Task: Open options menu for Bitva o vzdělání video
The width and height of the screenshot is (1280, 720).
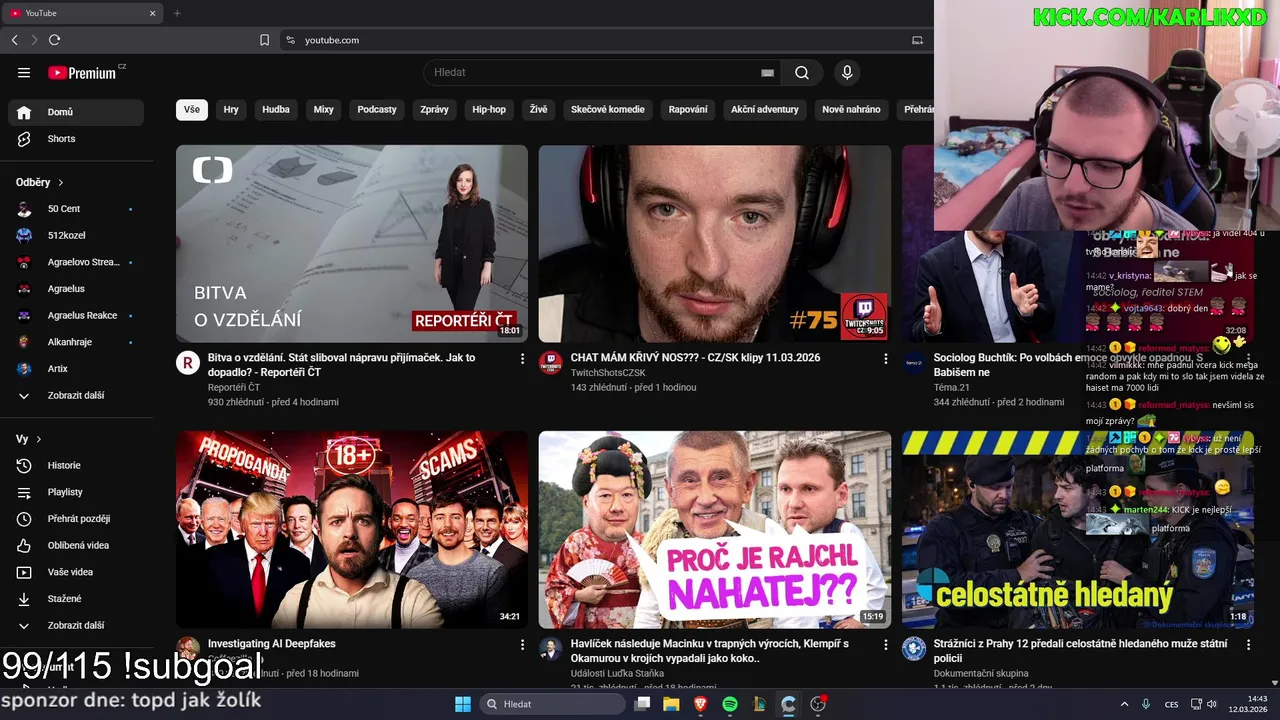Action: 522,358
